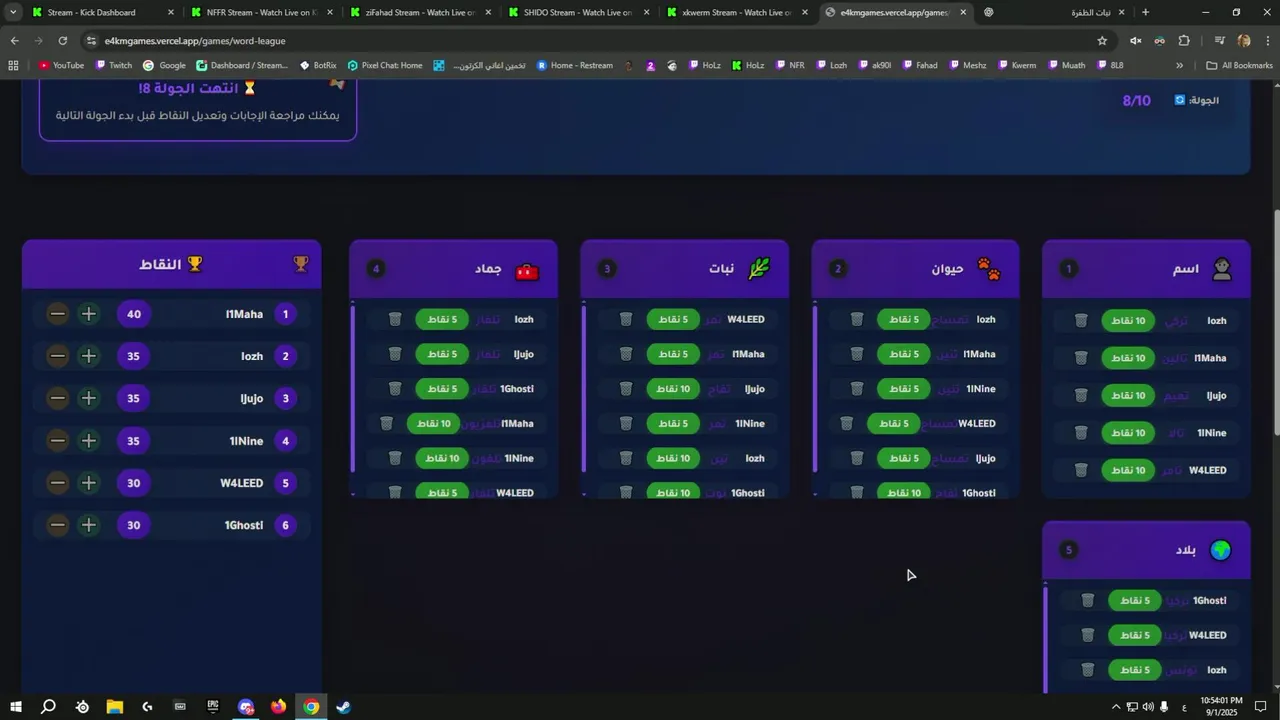Increase IJujo's score with plus

pos(89,398)
